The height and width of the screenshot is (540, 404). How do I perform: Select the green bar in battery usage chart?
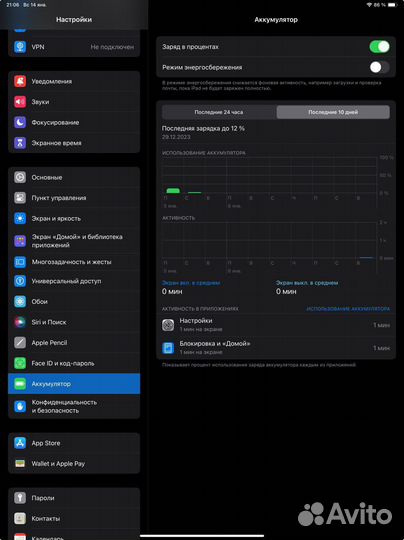click(x=173, y=190)
